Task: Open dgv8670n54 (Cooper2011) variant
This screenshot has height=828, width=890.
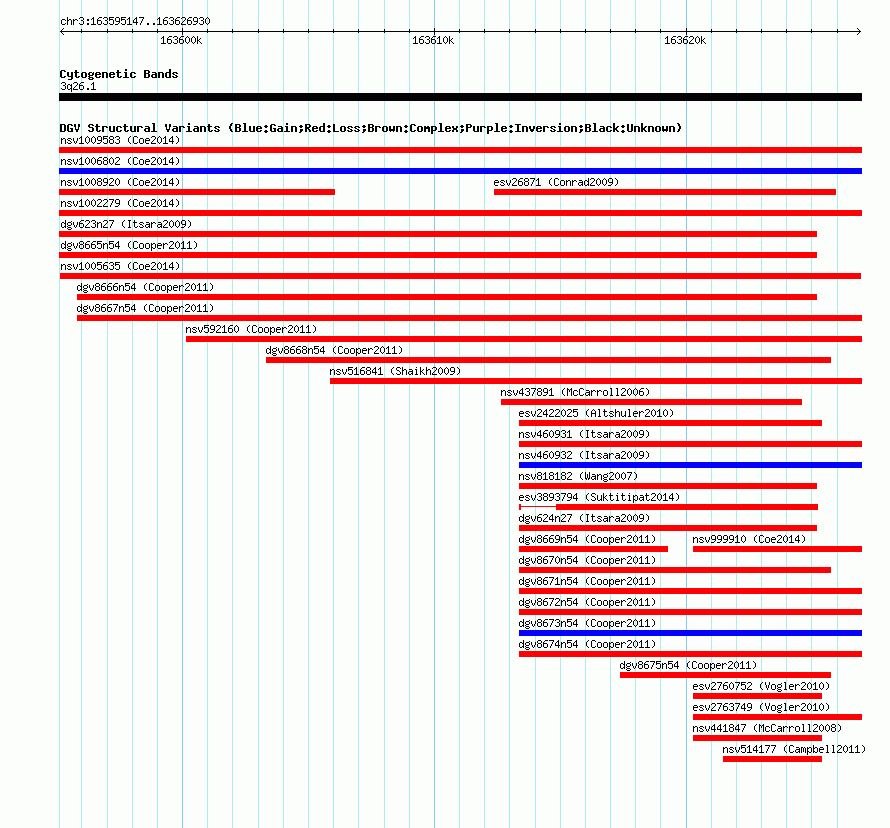Action: (587, 560)
